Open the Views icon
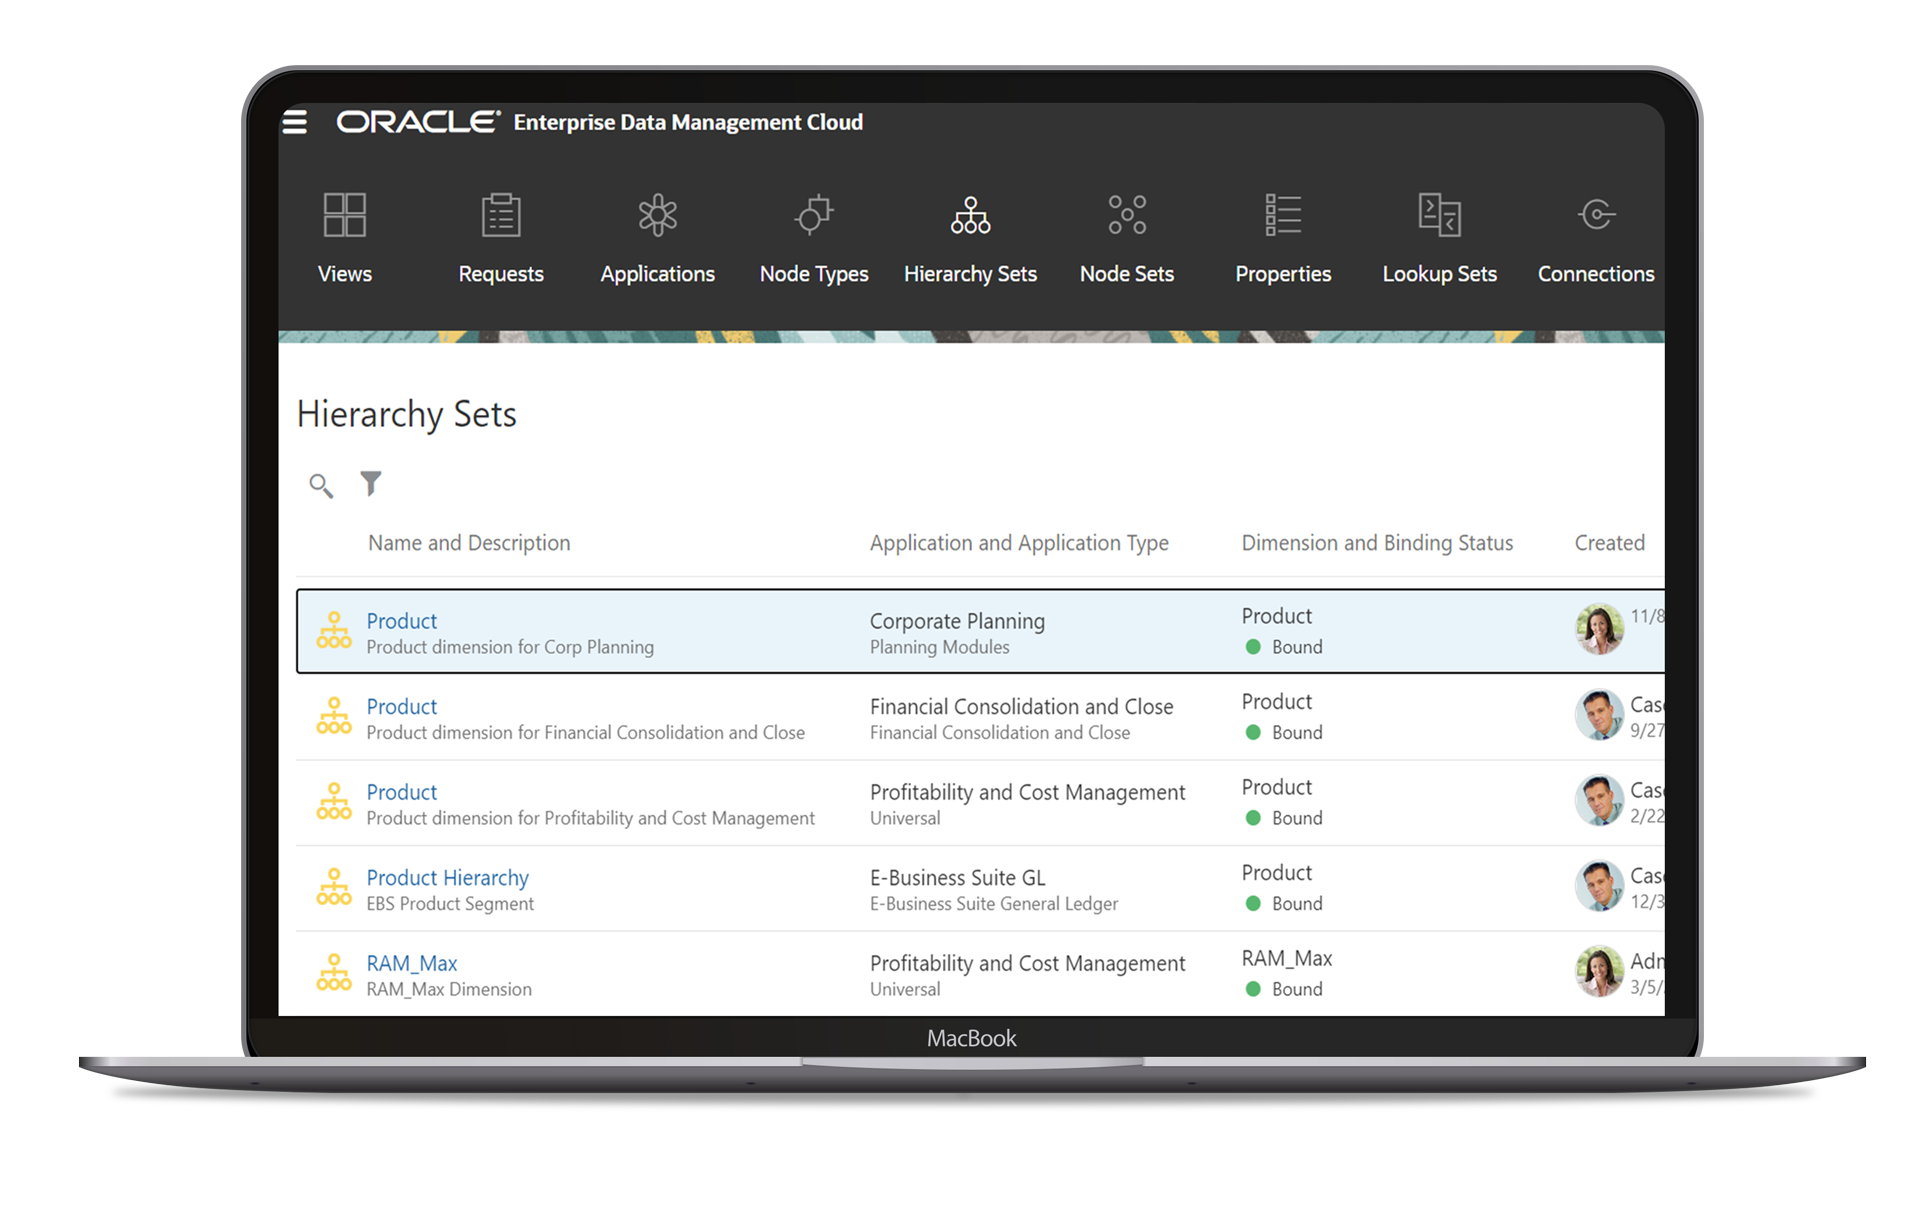Image resolution: width=1920 pixels, height=1217 pixels. pyautogui.click(x=345, y=215)
